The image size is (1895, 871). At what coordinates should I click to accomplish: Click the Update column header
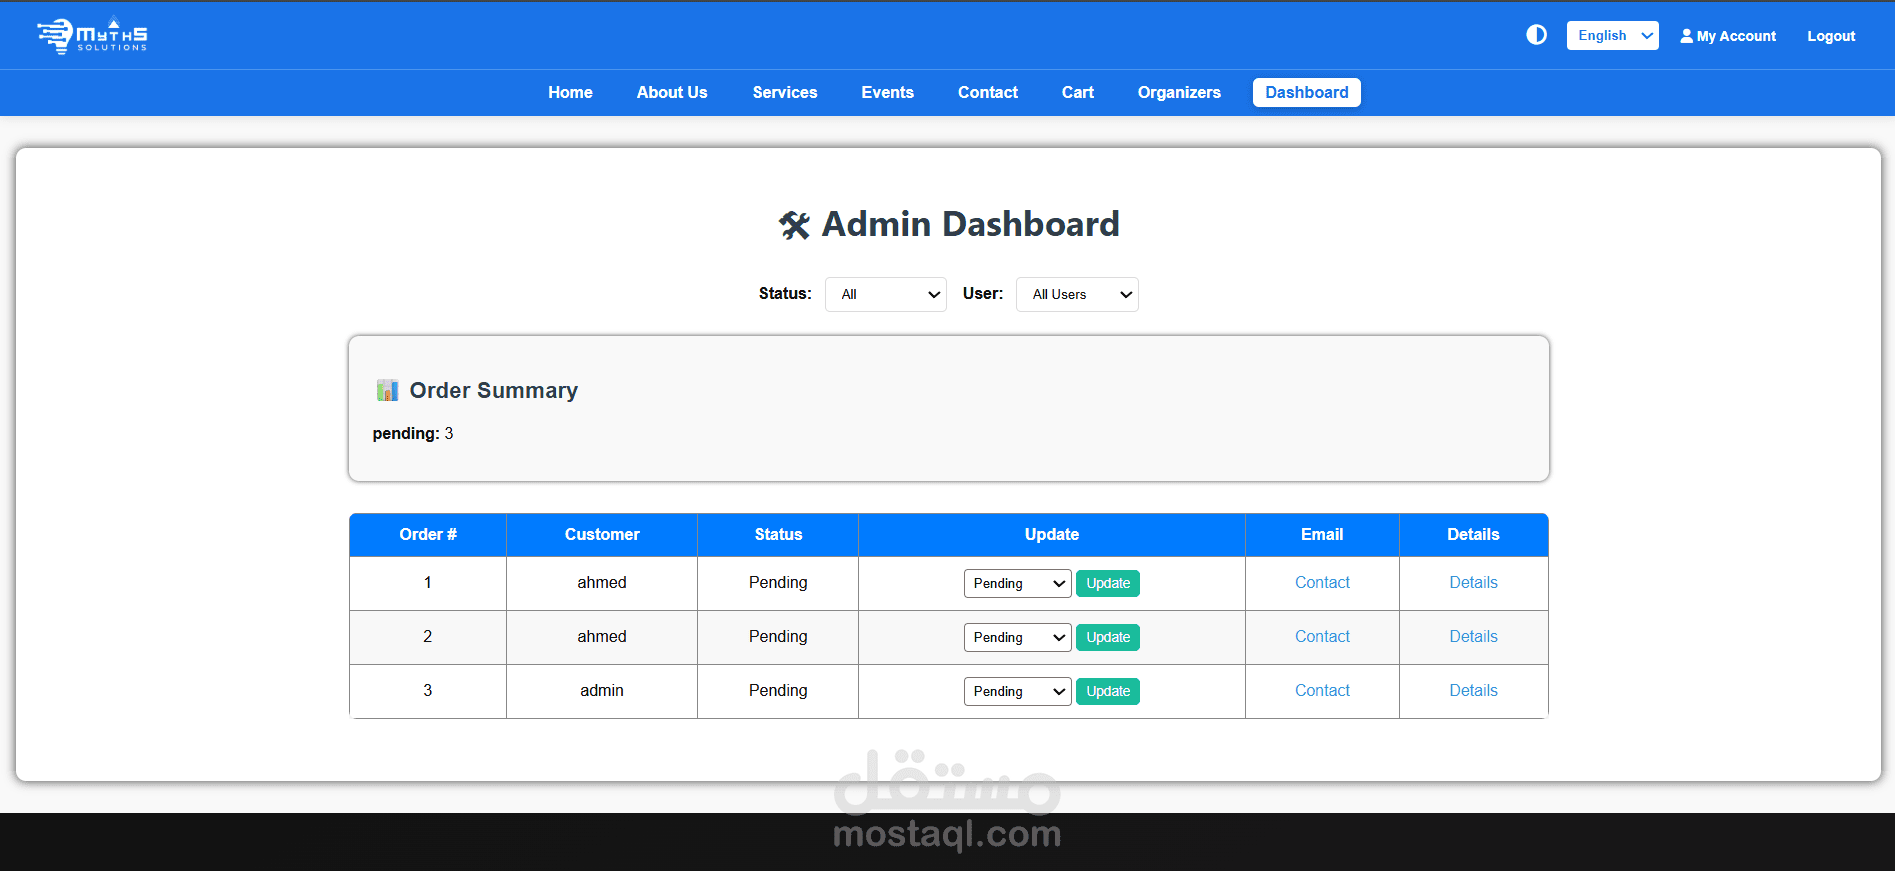click(1052, 534)
